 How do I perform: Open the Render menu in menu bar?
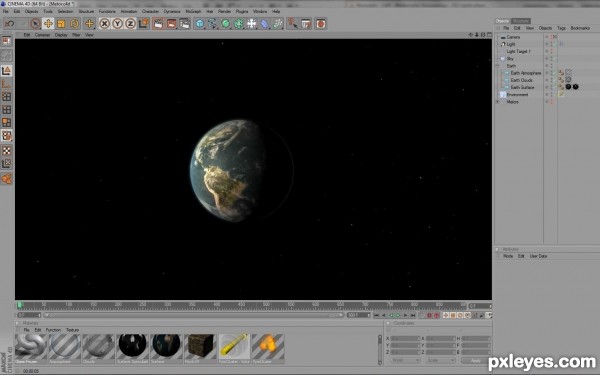225,11
